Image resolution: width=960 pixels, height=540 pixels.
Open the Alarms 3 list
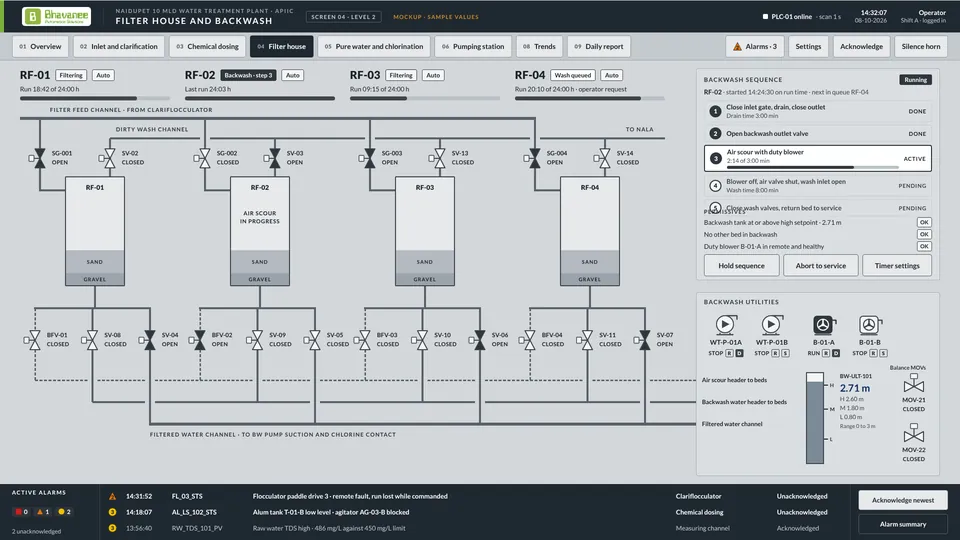click(754, 47)
